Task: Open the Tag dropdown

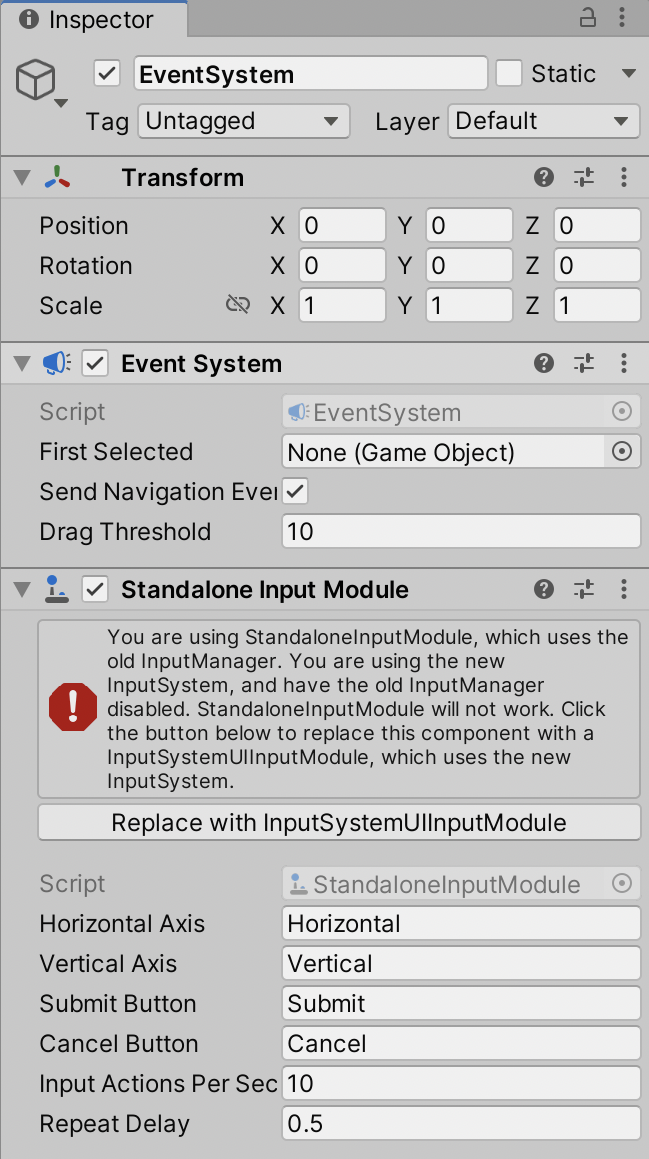Action: tap(243, 122)
